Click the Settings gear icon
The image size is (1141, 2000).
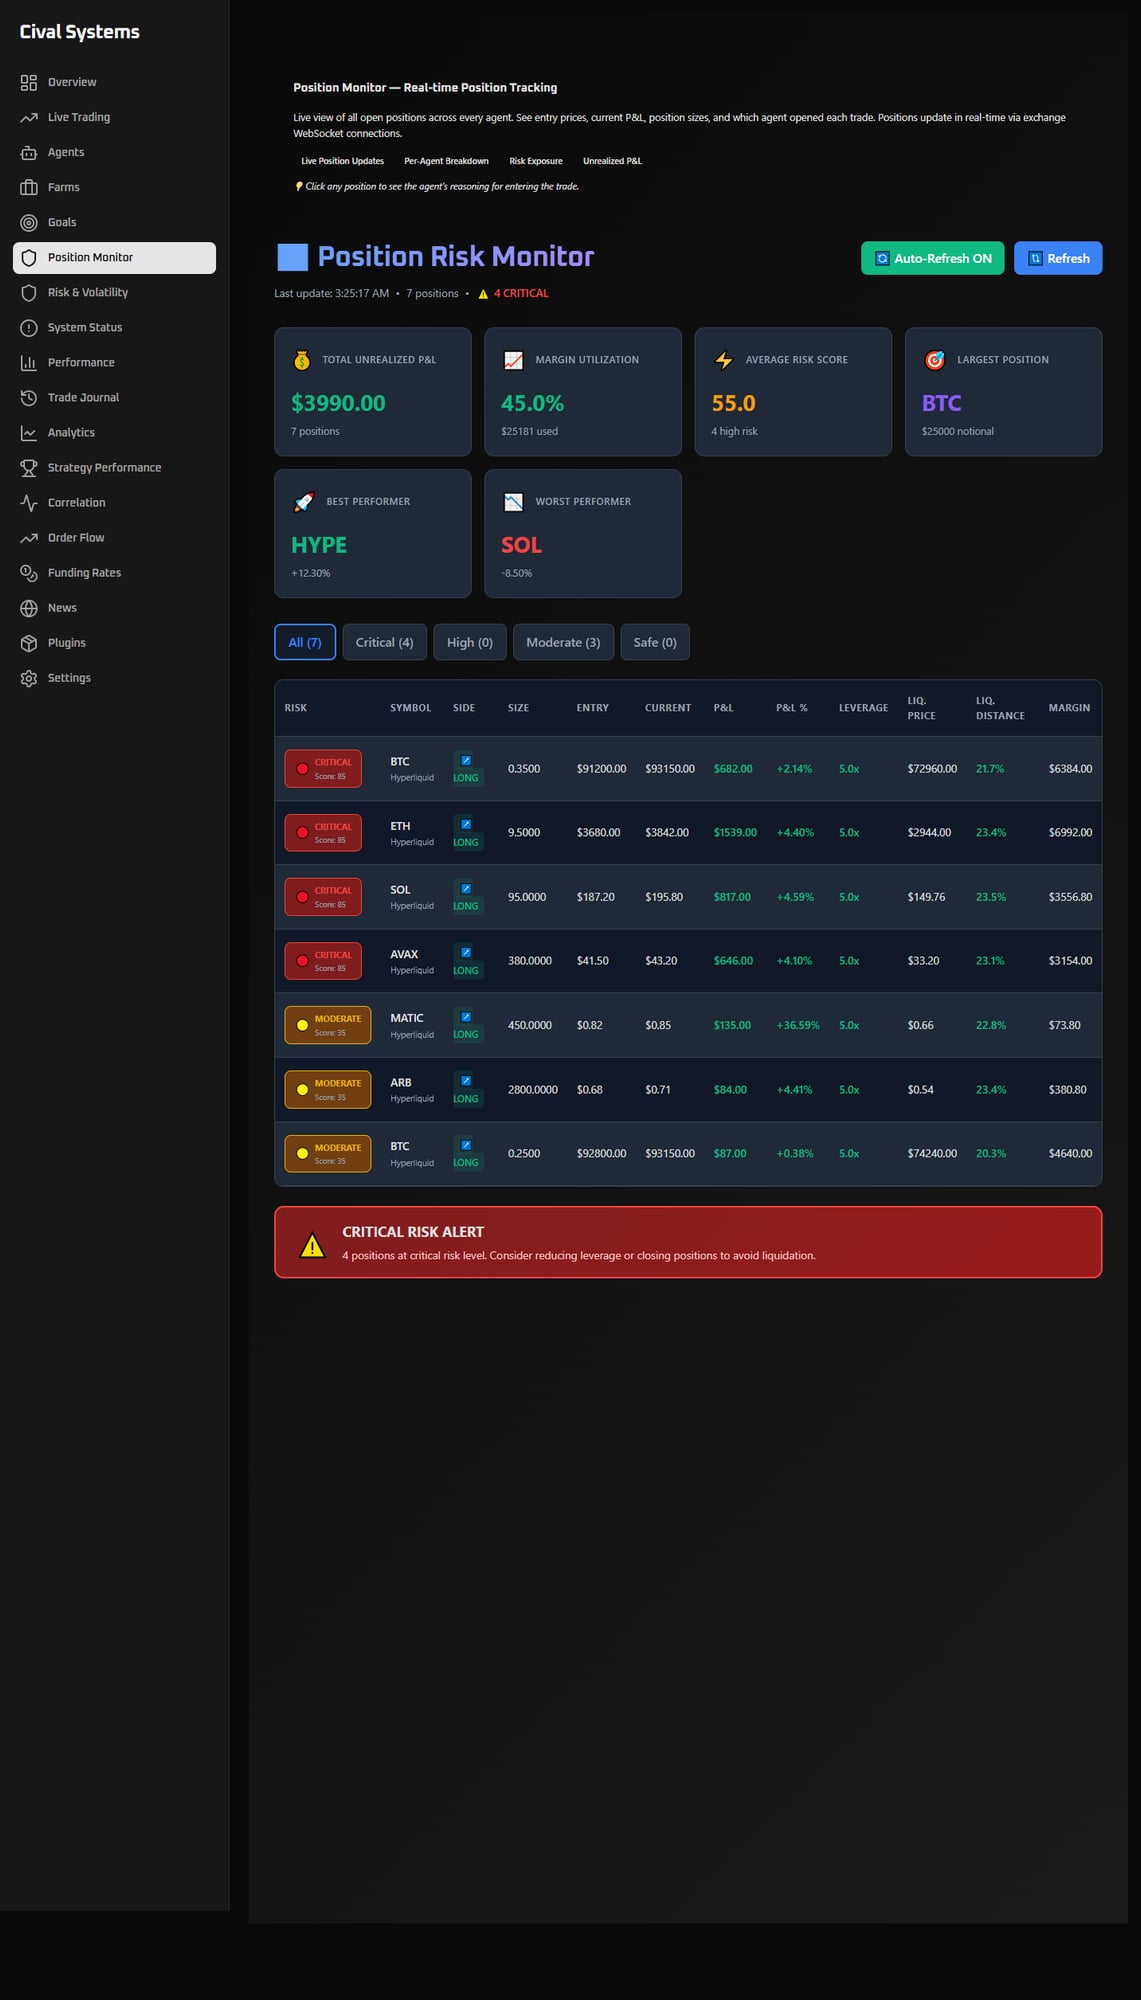[x=29, y=678]
